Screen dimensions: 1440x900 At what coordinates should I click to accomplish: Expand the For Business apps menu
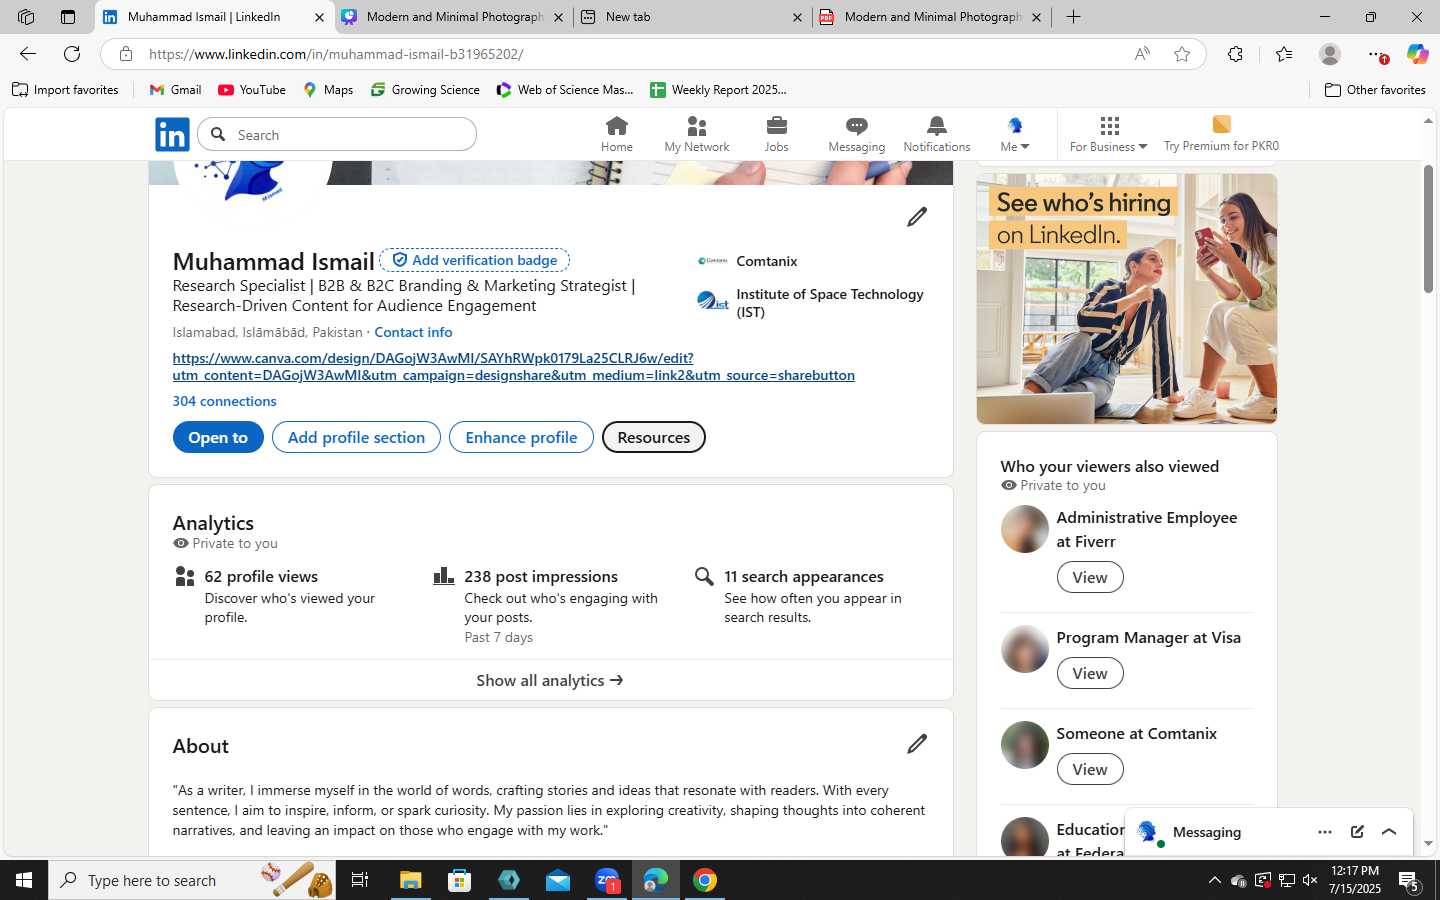tap(1108, 134)
